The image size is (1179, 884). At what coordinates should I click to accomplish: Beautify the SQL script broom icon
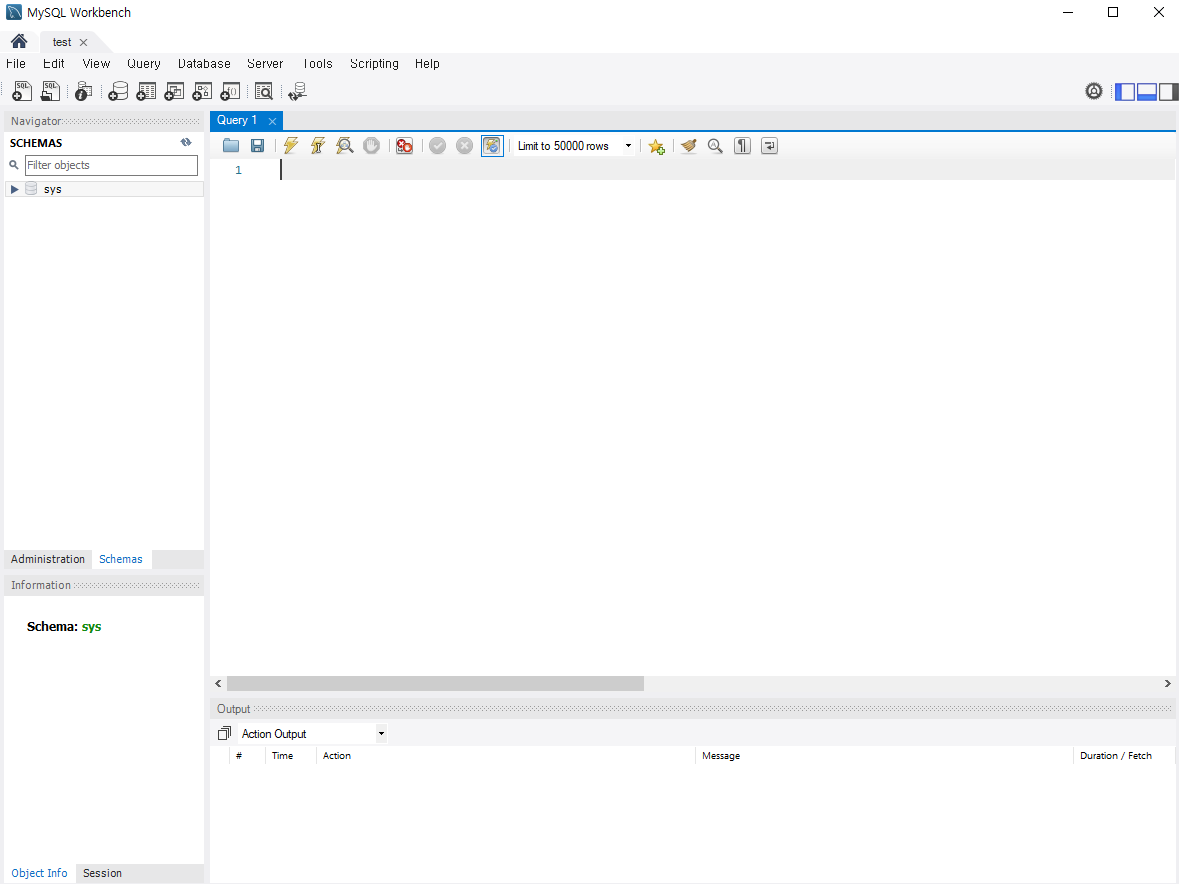689,146
